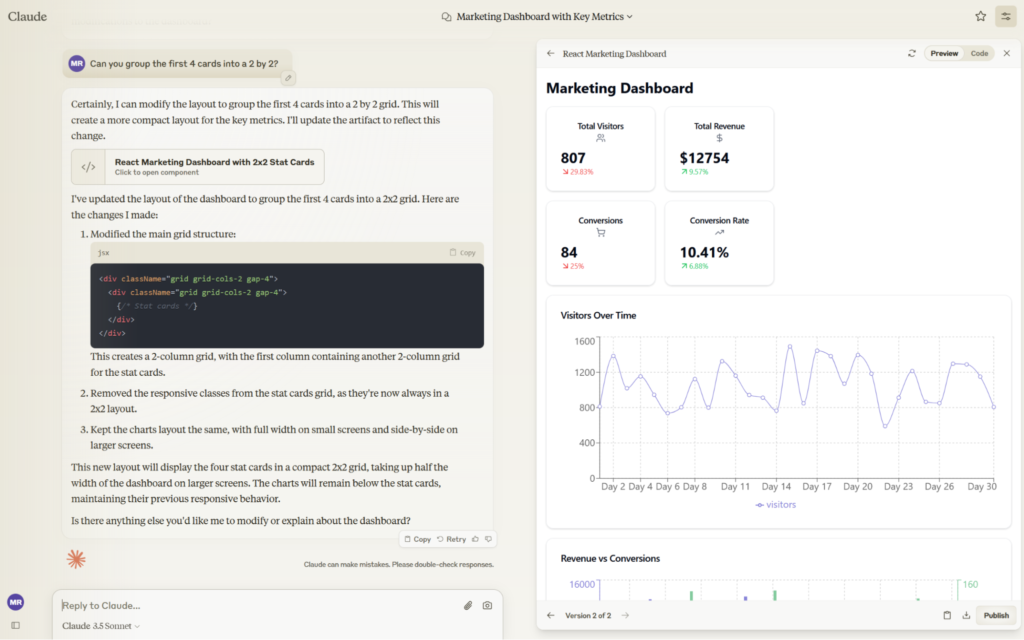Reload the artifact with the refresh icon
Screen dimensions: 1024x640
[911, 53]
